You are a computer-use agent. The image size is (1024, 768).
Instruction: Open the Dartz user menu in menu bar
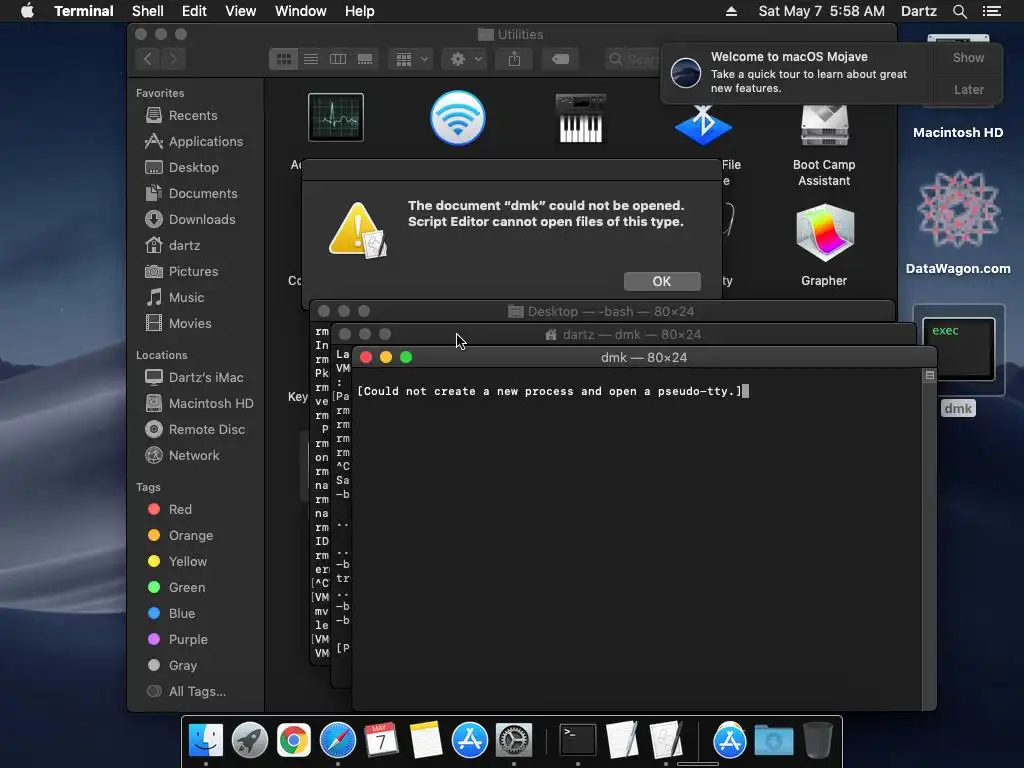point(918,11)
